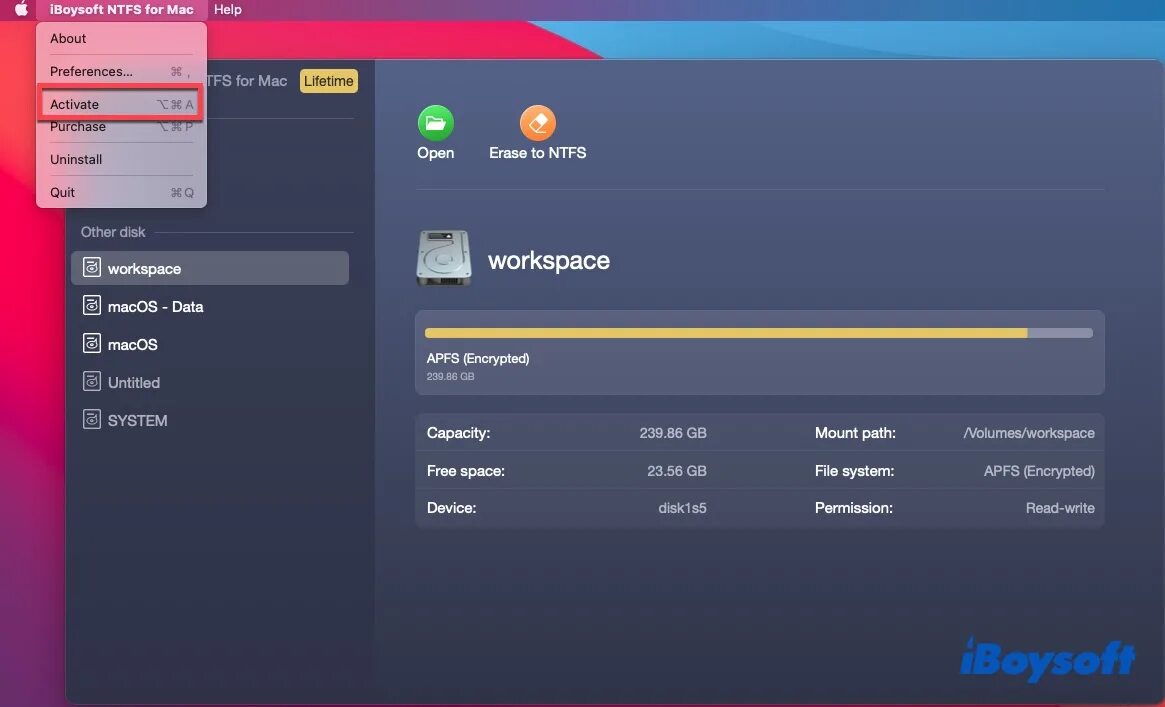This screenshot has height=707, width=1165.
Task: Click the yellow disk usage bar
Action: pyautogui.click(x=759, y=333)
